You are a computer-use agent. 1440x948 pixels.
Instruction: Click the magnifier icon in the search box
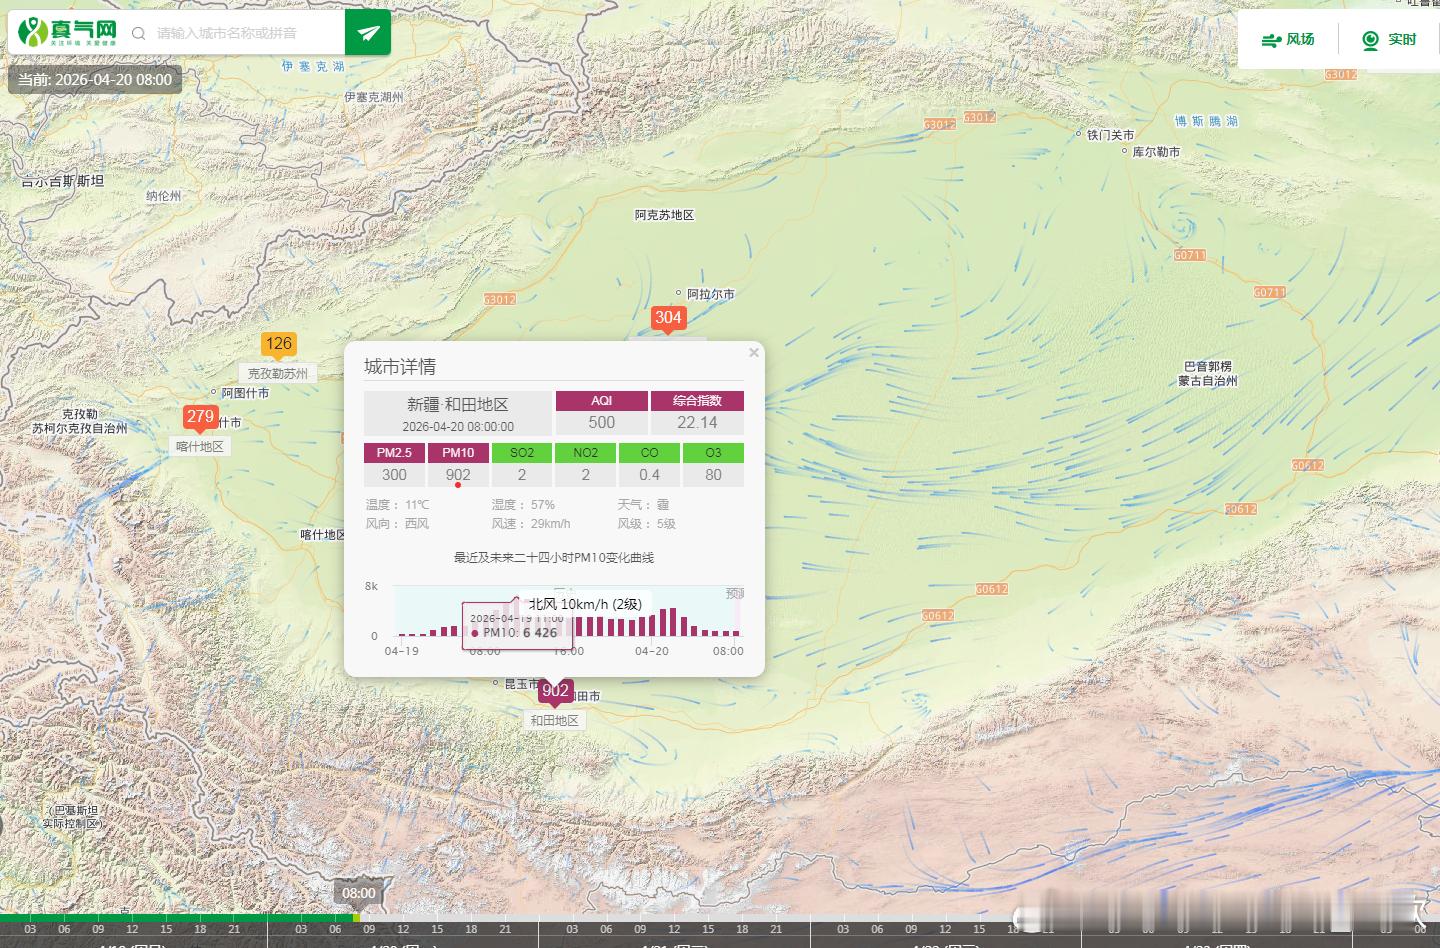coord(139,33)
